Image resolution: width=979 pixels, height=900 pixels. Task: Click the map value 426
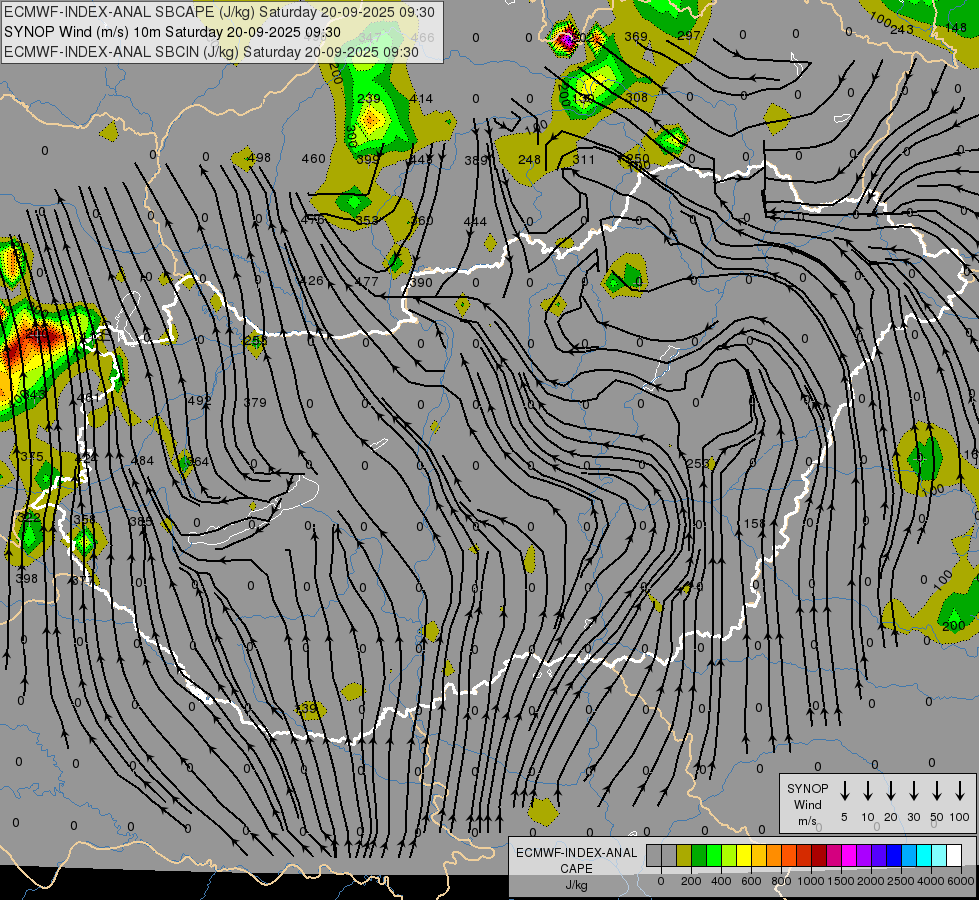312,280
